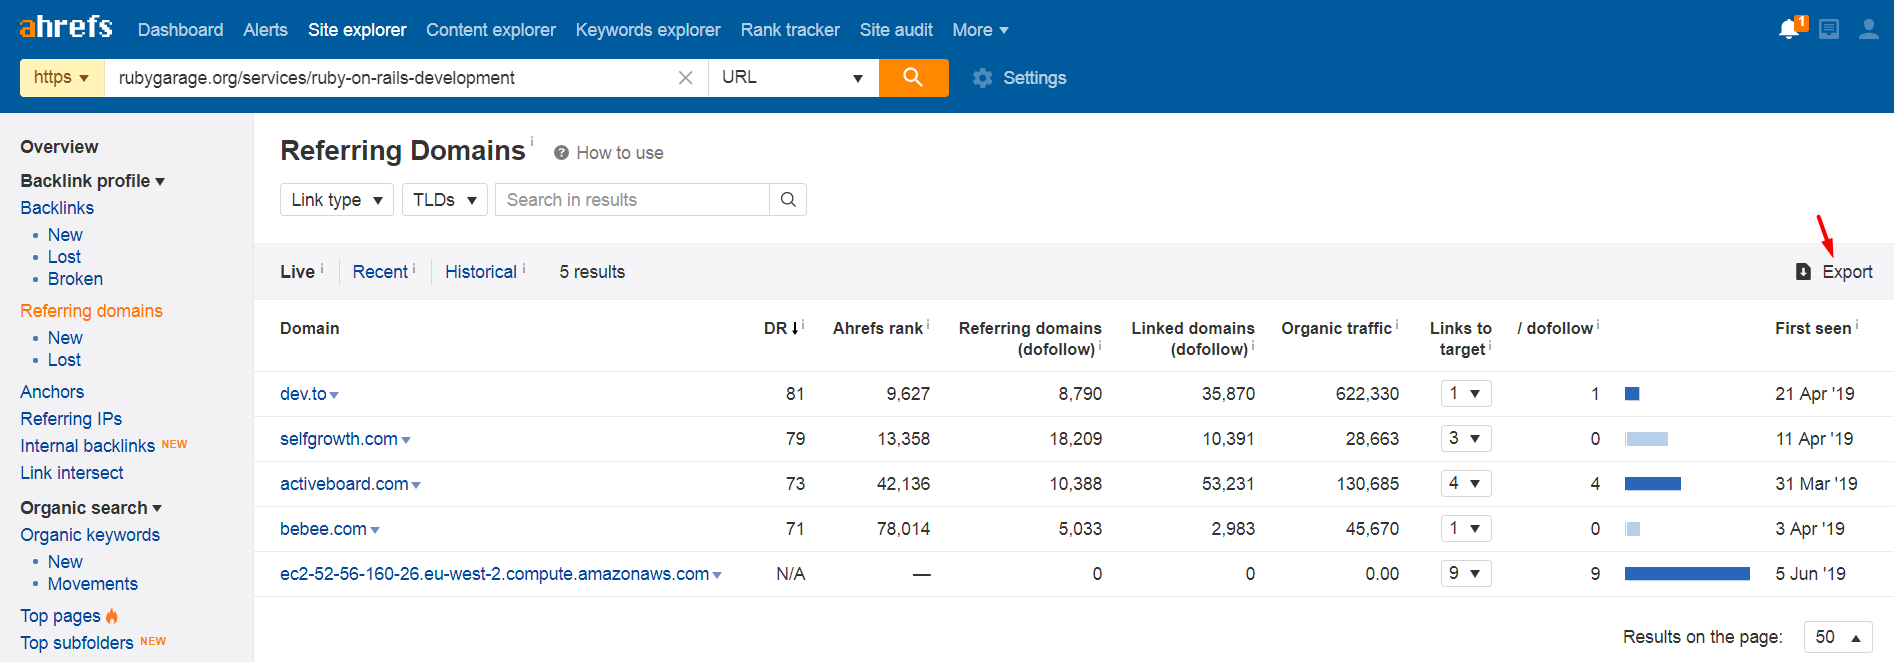The width and height of the screenshot is (1894, 662).
Task: Open the https protocol dropdown
Action: 62,78
